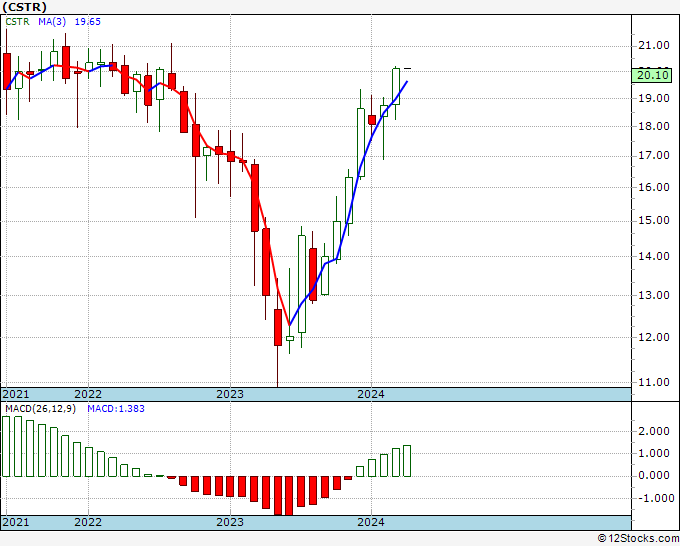This screenshot has height=546, width=680.
Task: Click 2024 on the price chart timeline
Action: (371, 394)
